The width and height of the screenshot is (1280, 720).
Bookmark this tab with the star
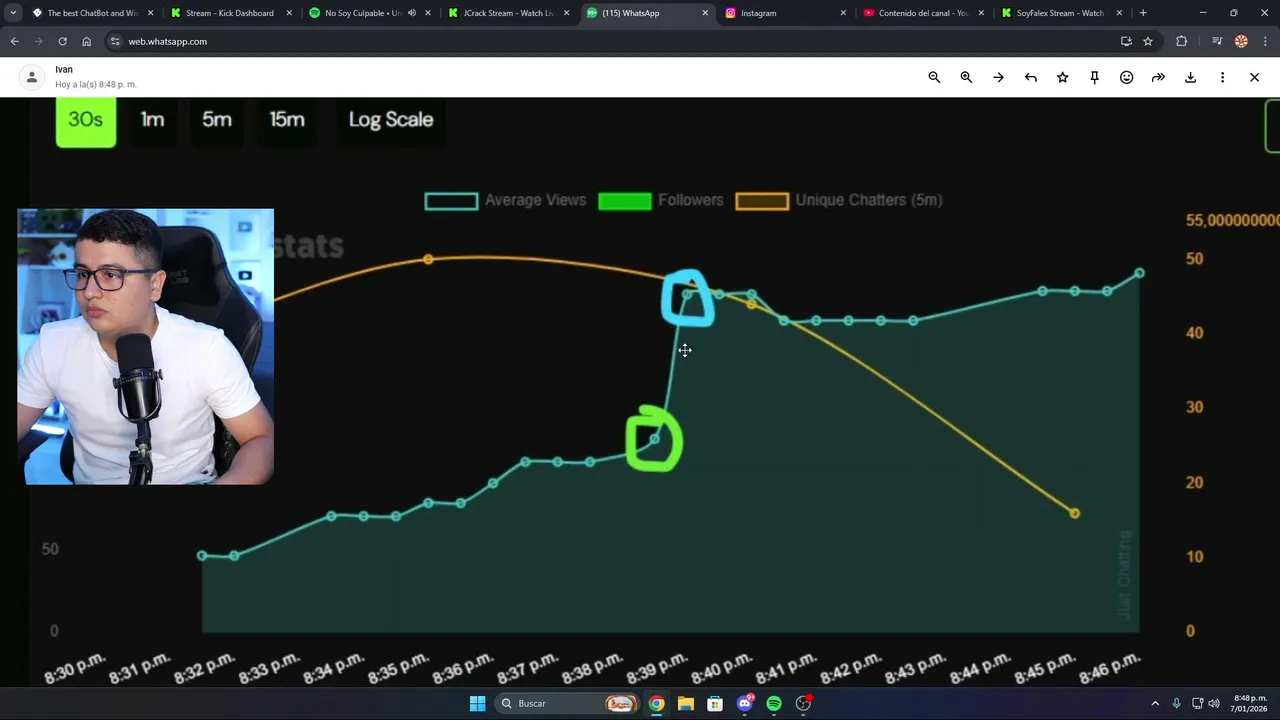1148,41
